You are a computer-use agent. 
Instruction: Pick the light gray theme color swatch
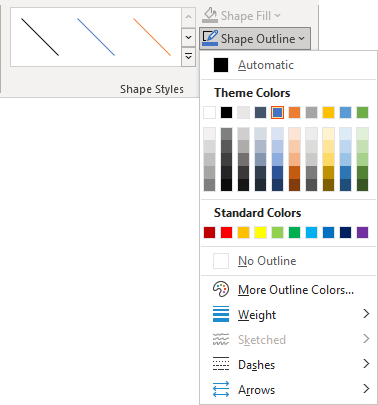coord(243,113)
